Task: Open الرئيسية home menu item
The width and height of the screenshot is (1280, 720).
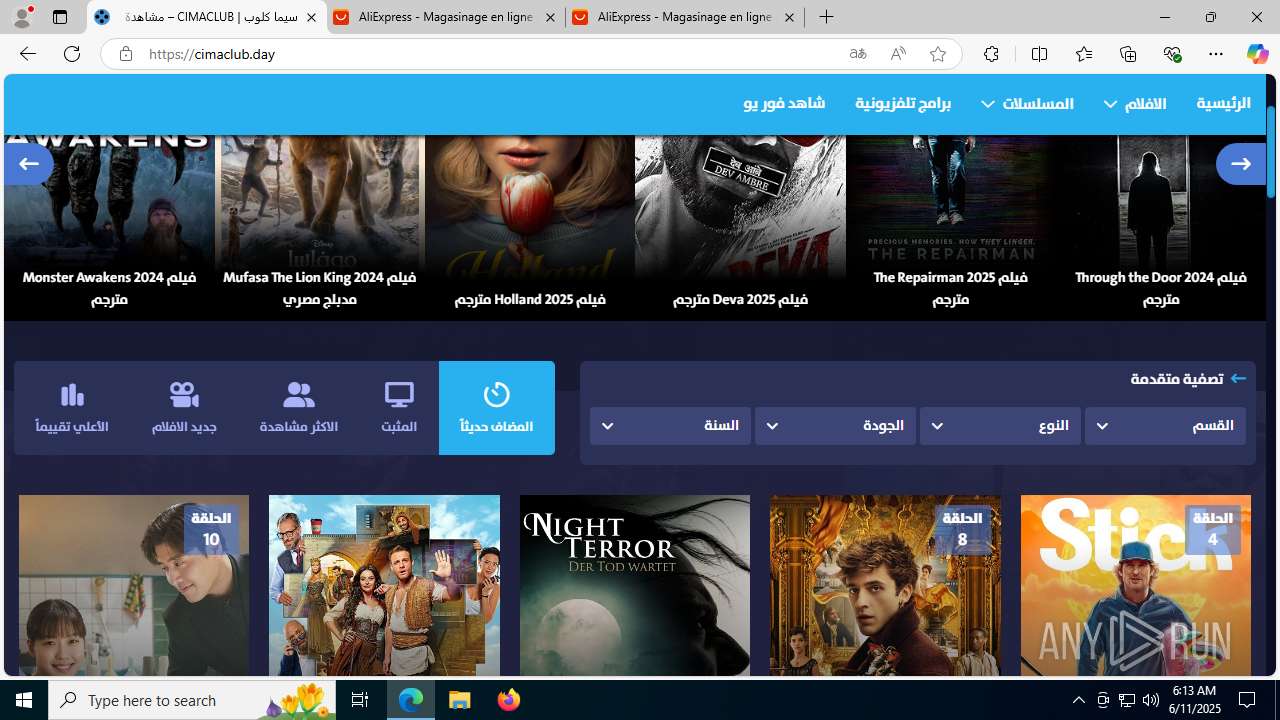Action: click(x=1223, y=103)
